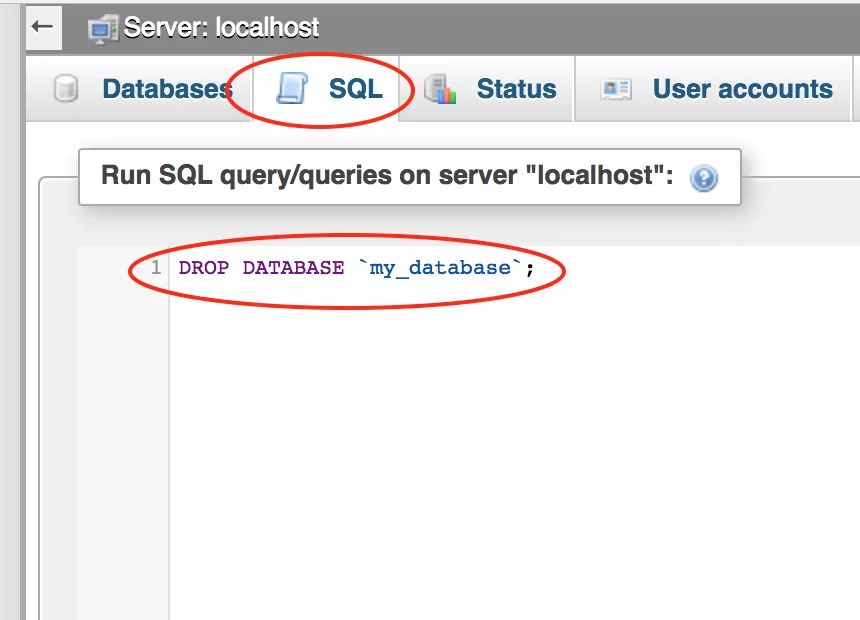This screenshot has width=860, height=620.
Task: Click the bar chart icon on Status tab
Action: point(441,89)
